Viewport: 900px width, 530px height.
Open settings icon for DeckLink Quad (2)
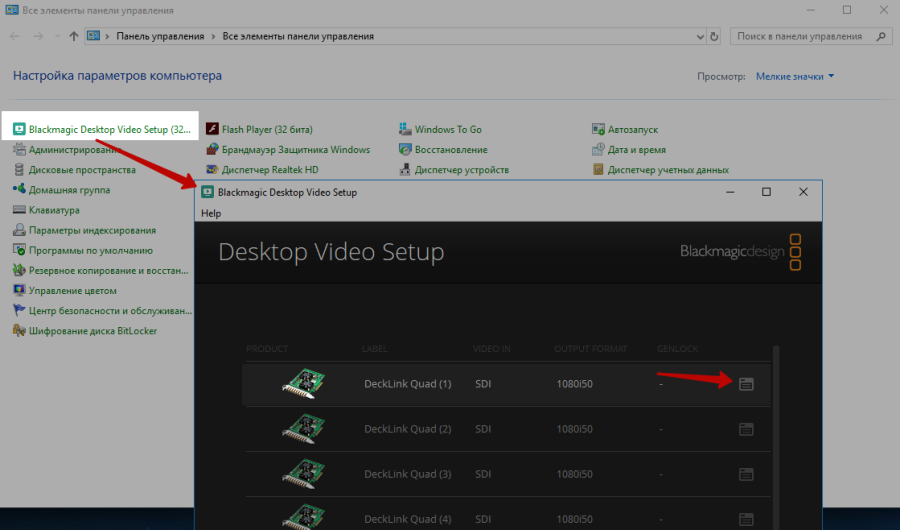(x=746, y=429)
